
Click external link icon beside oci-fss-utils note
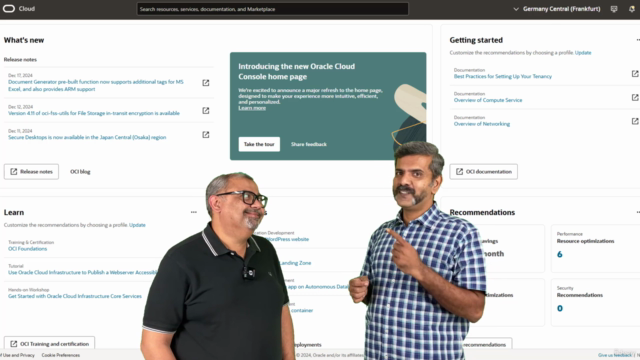206,111
